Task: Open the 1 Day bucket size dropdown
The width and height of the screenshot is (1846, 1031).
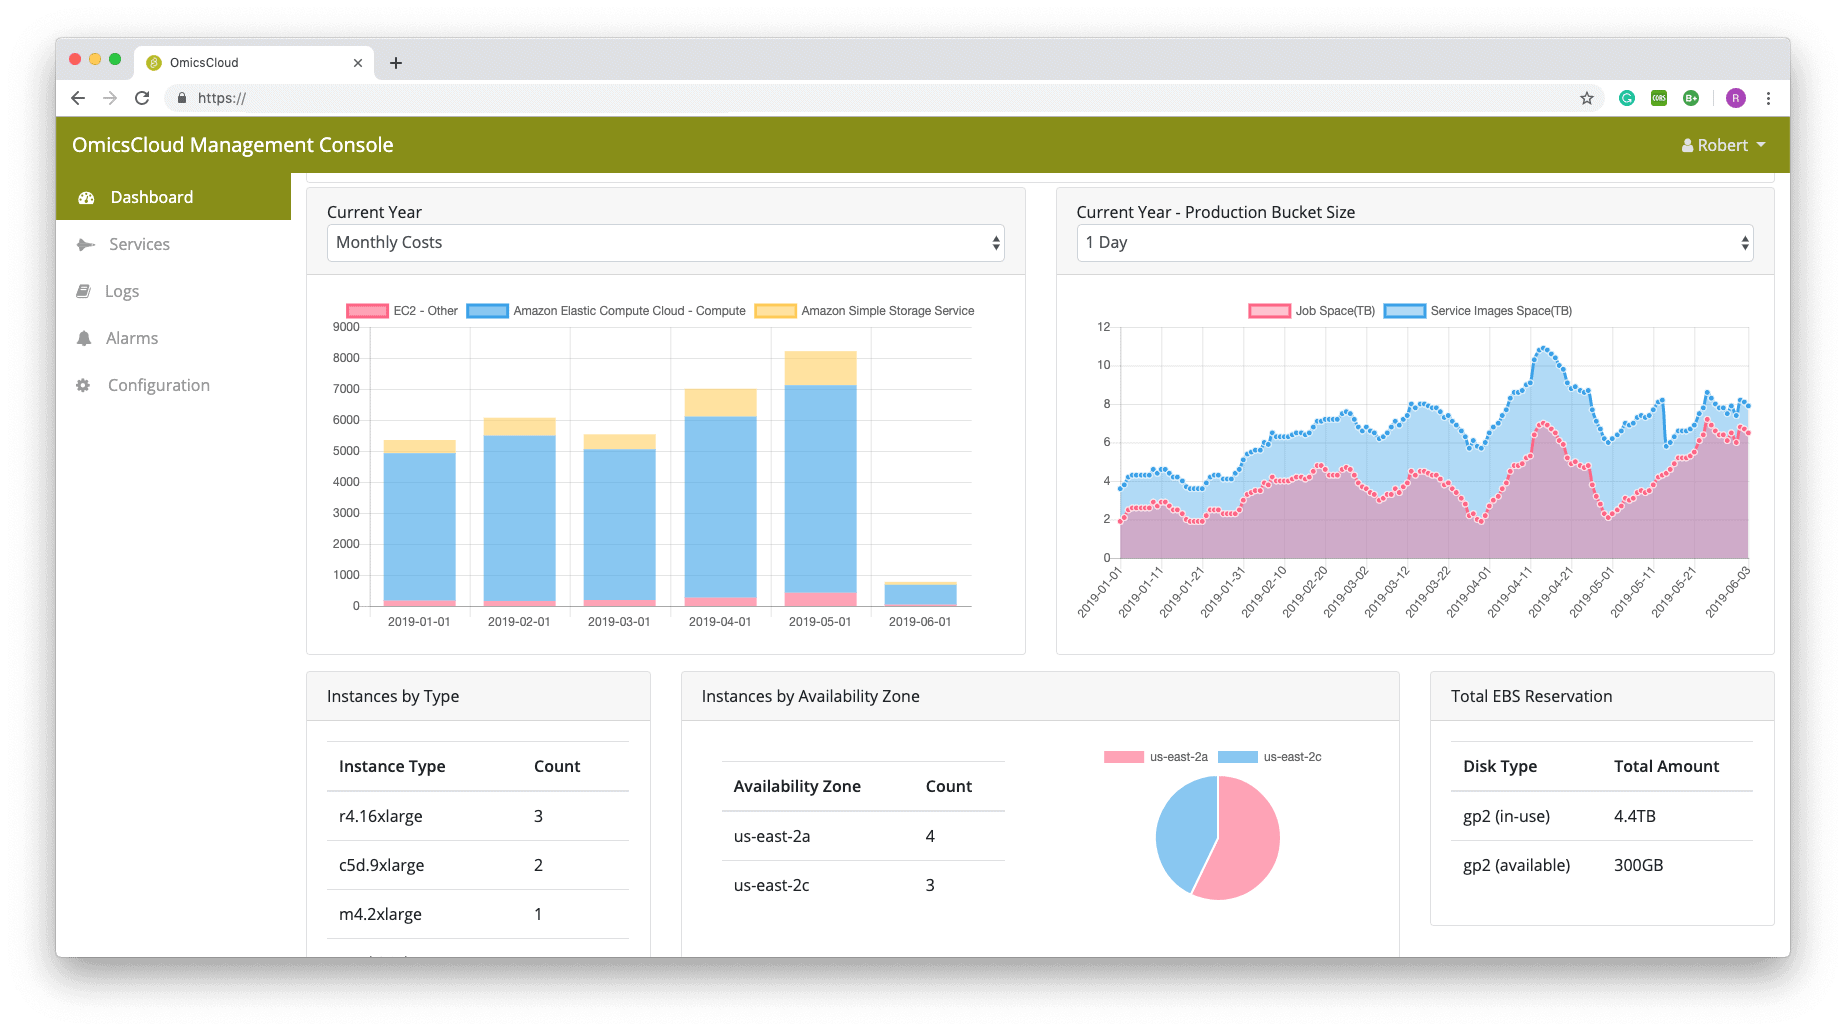Action: 1415,243
